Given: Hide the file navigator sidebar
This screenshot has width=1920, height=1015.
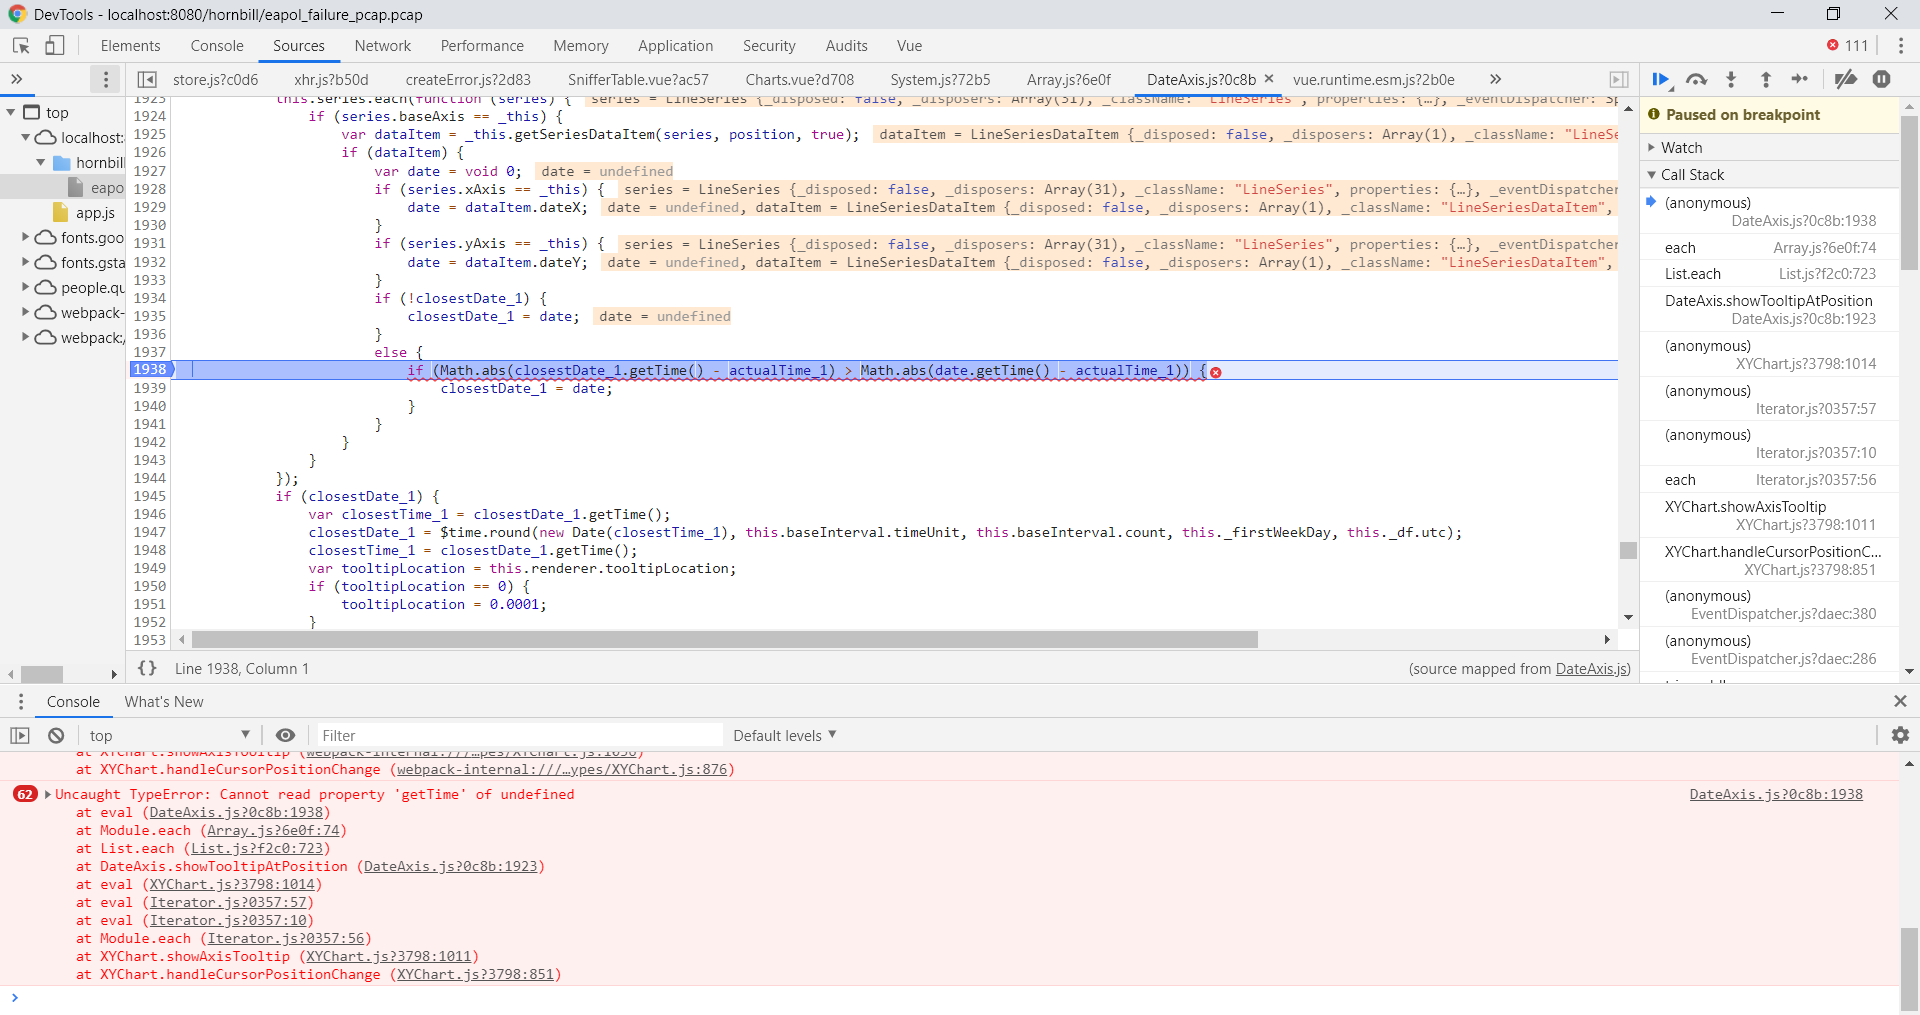Looking at the screenshot, I should [x=147, y=79].
